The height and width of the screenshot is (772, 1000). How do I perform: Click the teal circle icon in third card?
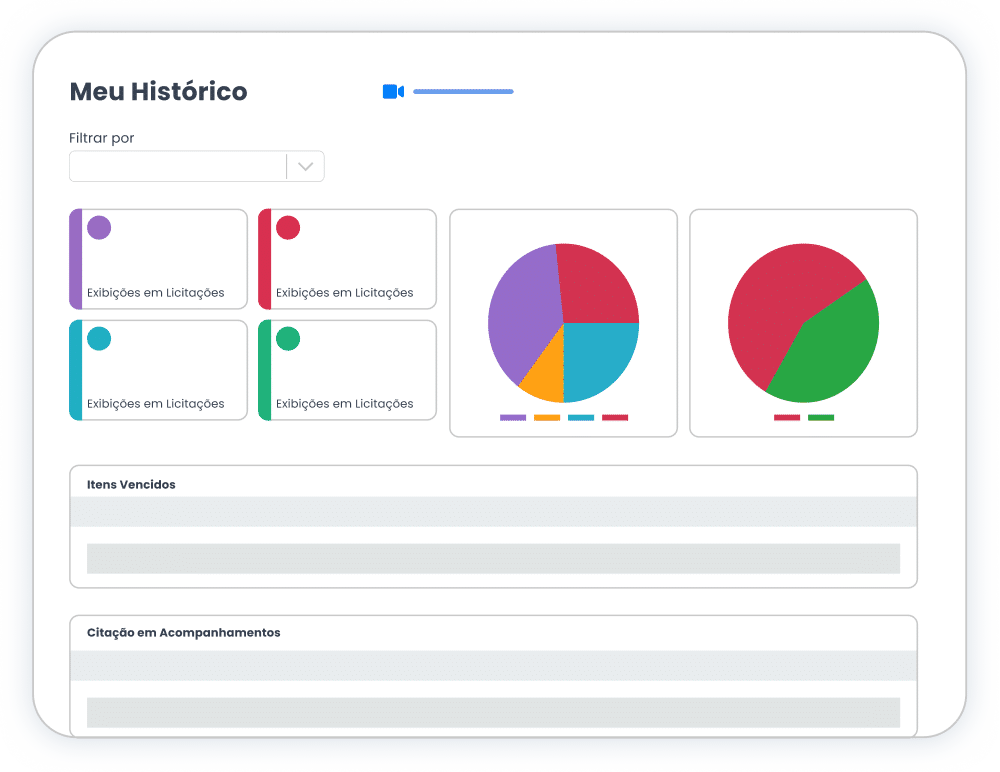[x=99, y=338]
